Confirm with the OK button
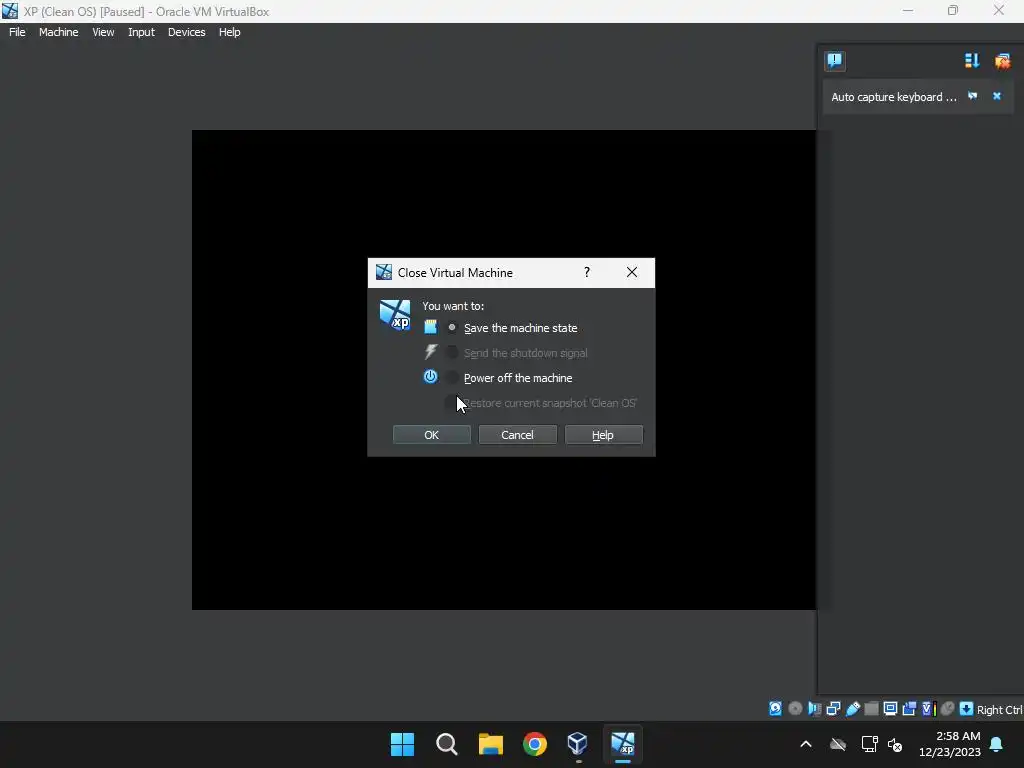The width and height of the screenshot is (1024, 768). point(432,435)
